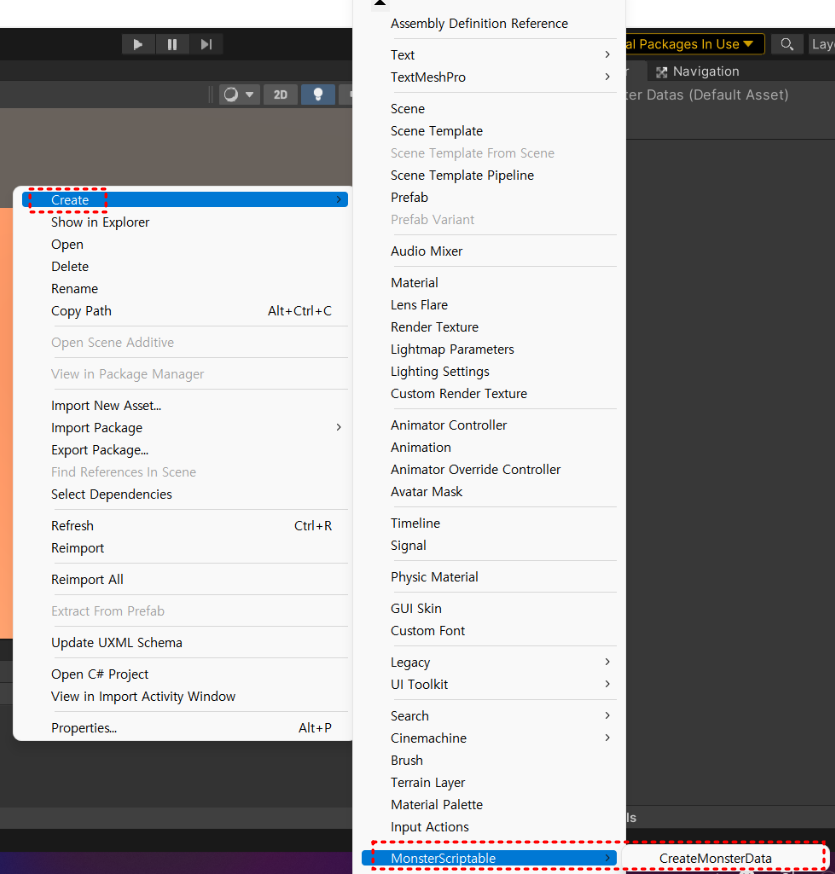Open the draw mode shading dropdown
The height and width of the screenshot is (874, 835).
[239, 95]
